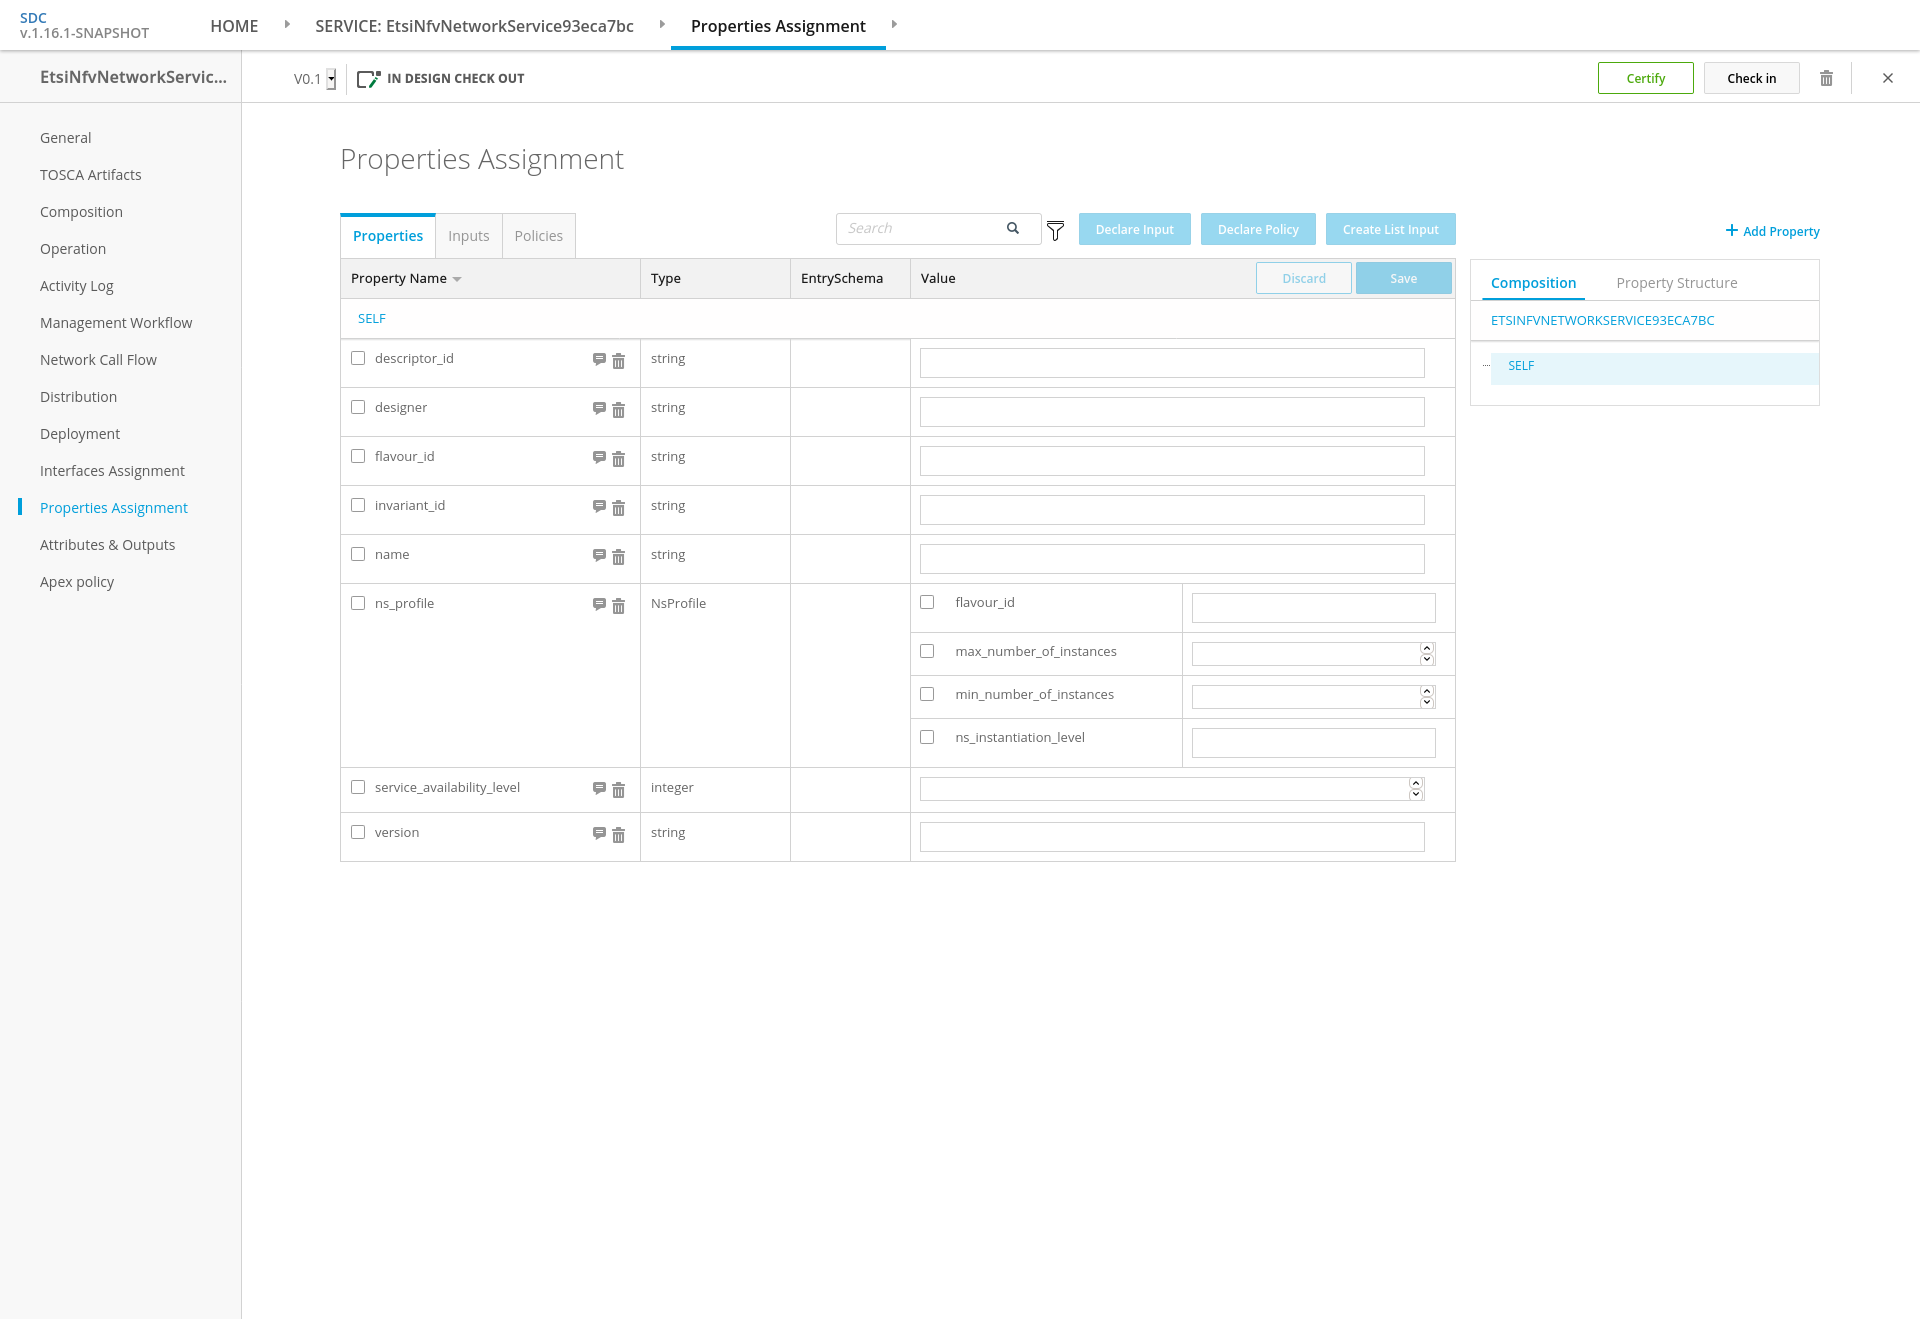Increase the service_availability_level stepper value
The width and height of the screenshot is (1920, 1319).
(1416, 783)
